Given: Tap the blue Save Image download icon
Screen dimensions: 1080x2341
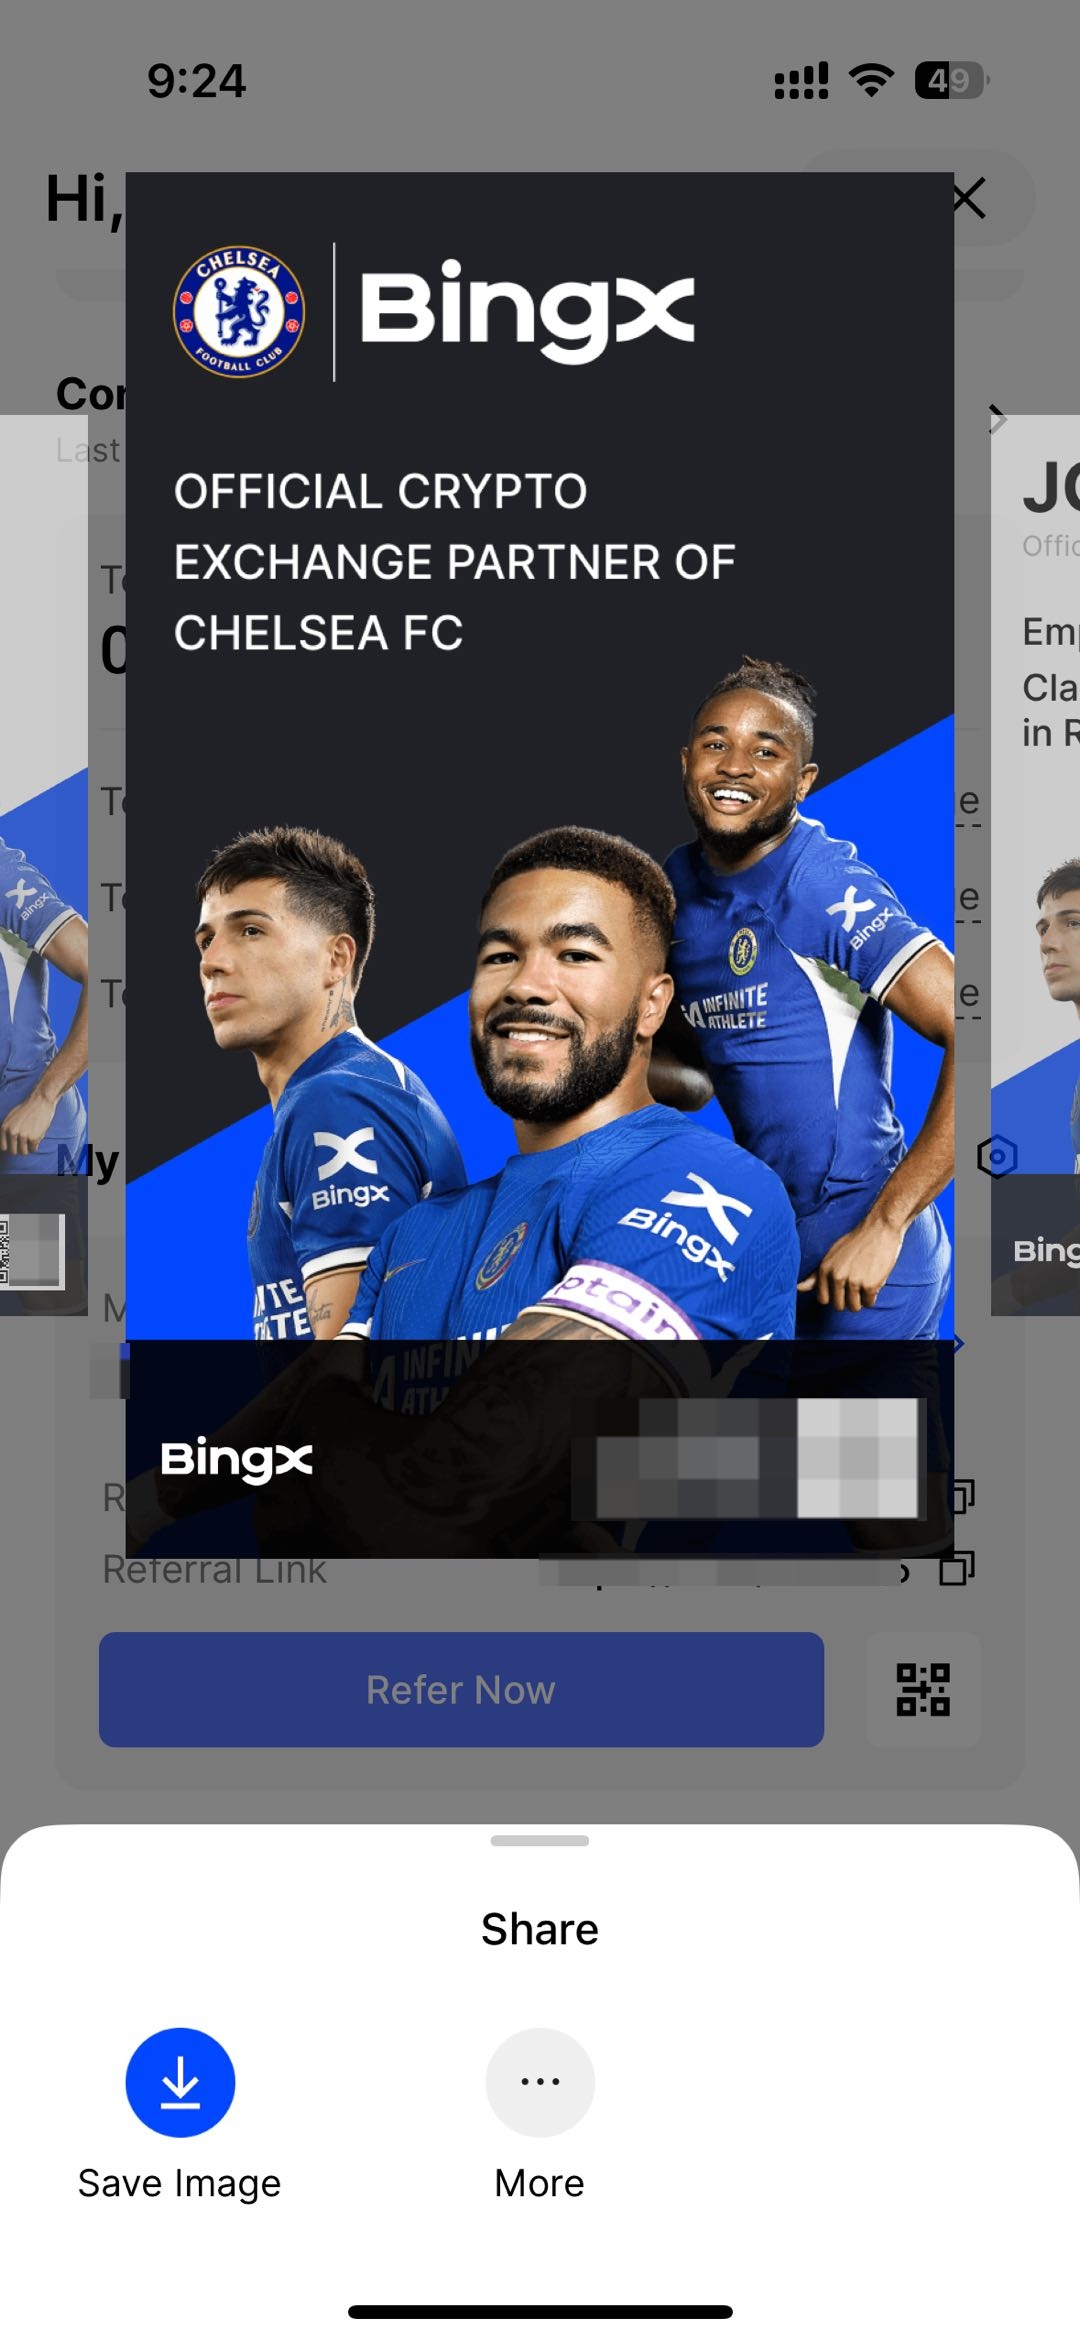Looking at the screenshot, I should click(x=180, y=2082).
